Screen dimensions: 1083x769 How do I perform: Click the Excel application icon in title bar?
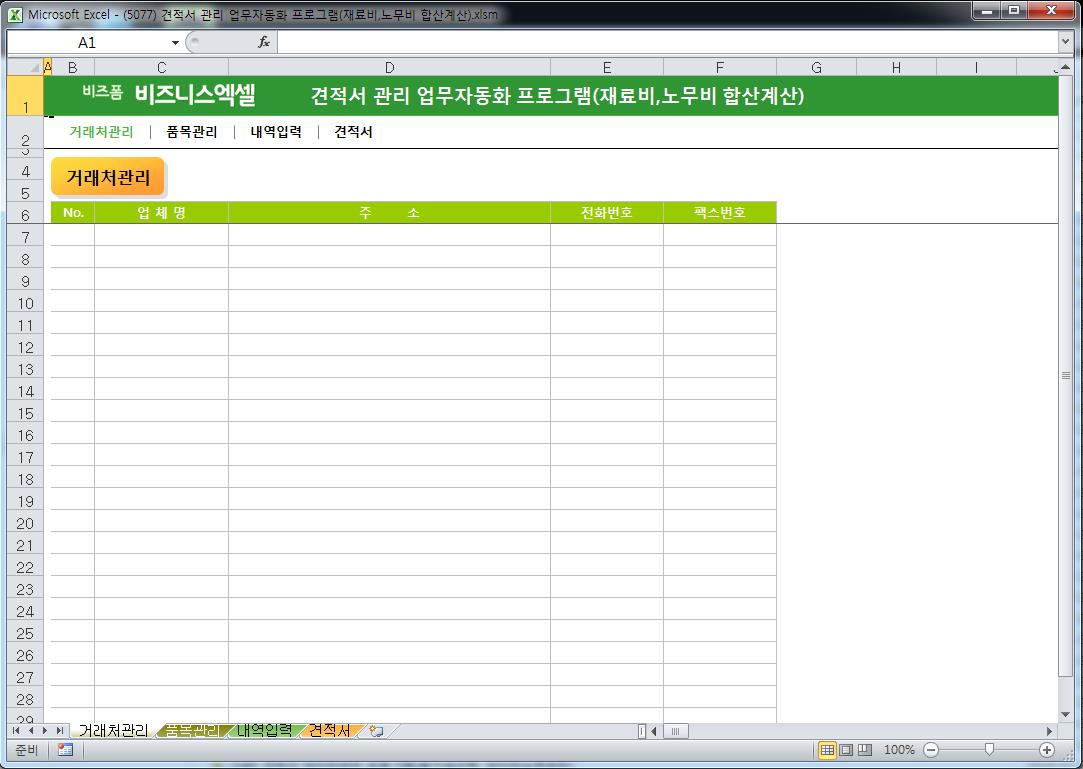tap(15, 14)
